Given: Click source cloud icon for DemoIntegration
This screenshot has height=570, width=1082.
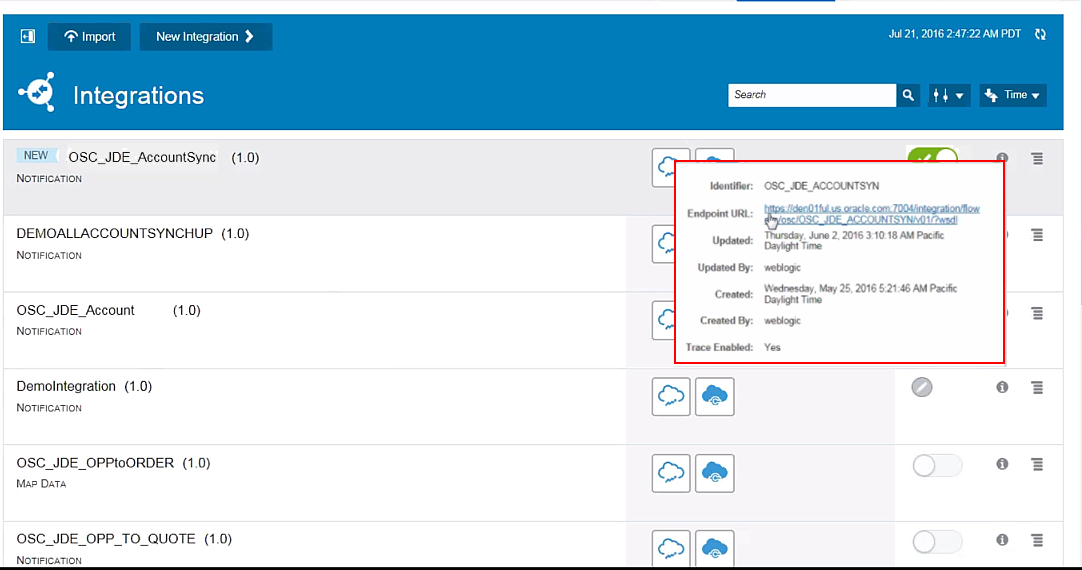Looking at the screenshot, I should (671, 396).
